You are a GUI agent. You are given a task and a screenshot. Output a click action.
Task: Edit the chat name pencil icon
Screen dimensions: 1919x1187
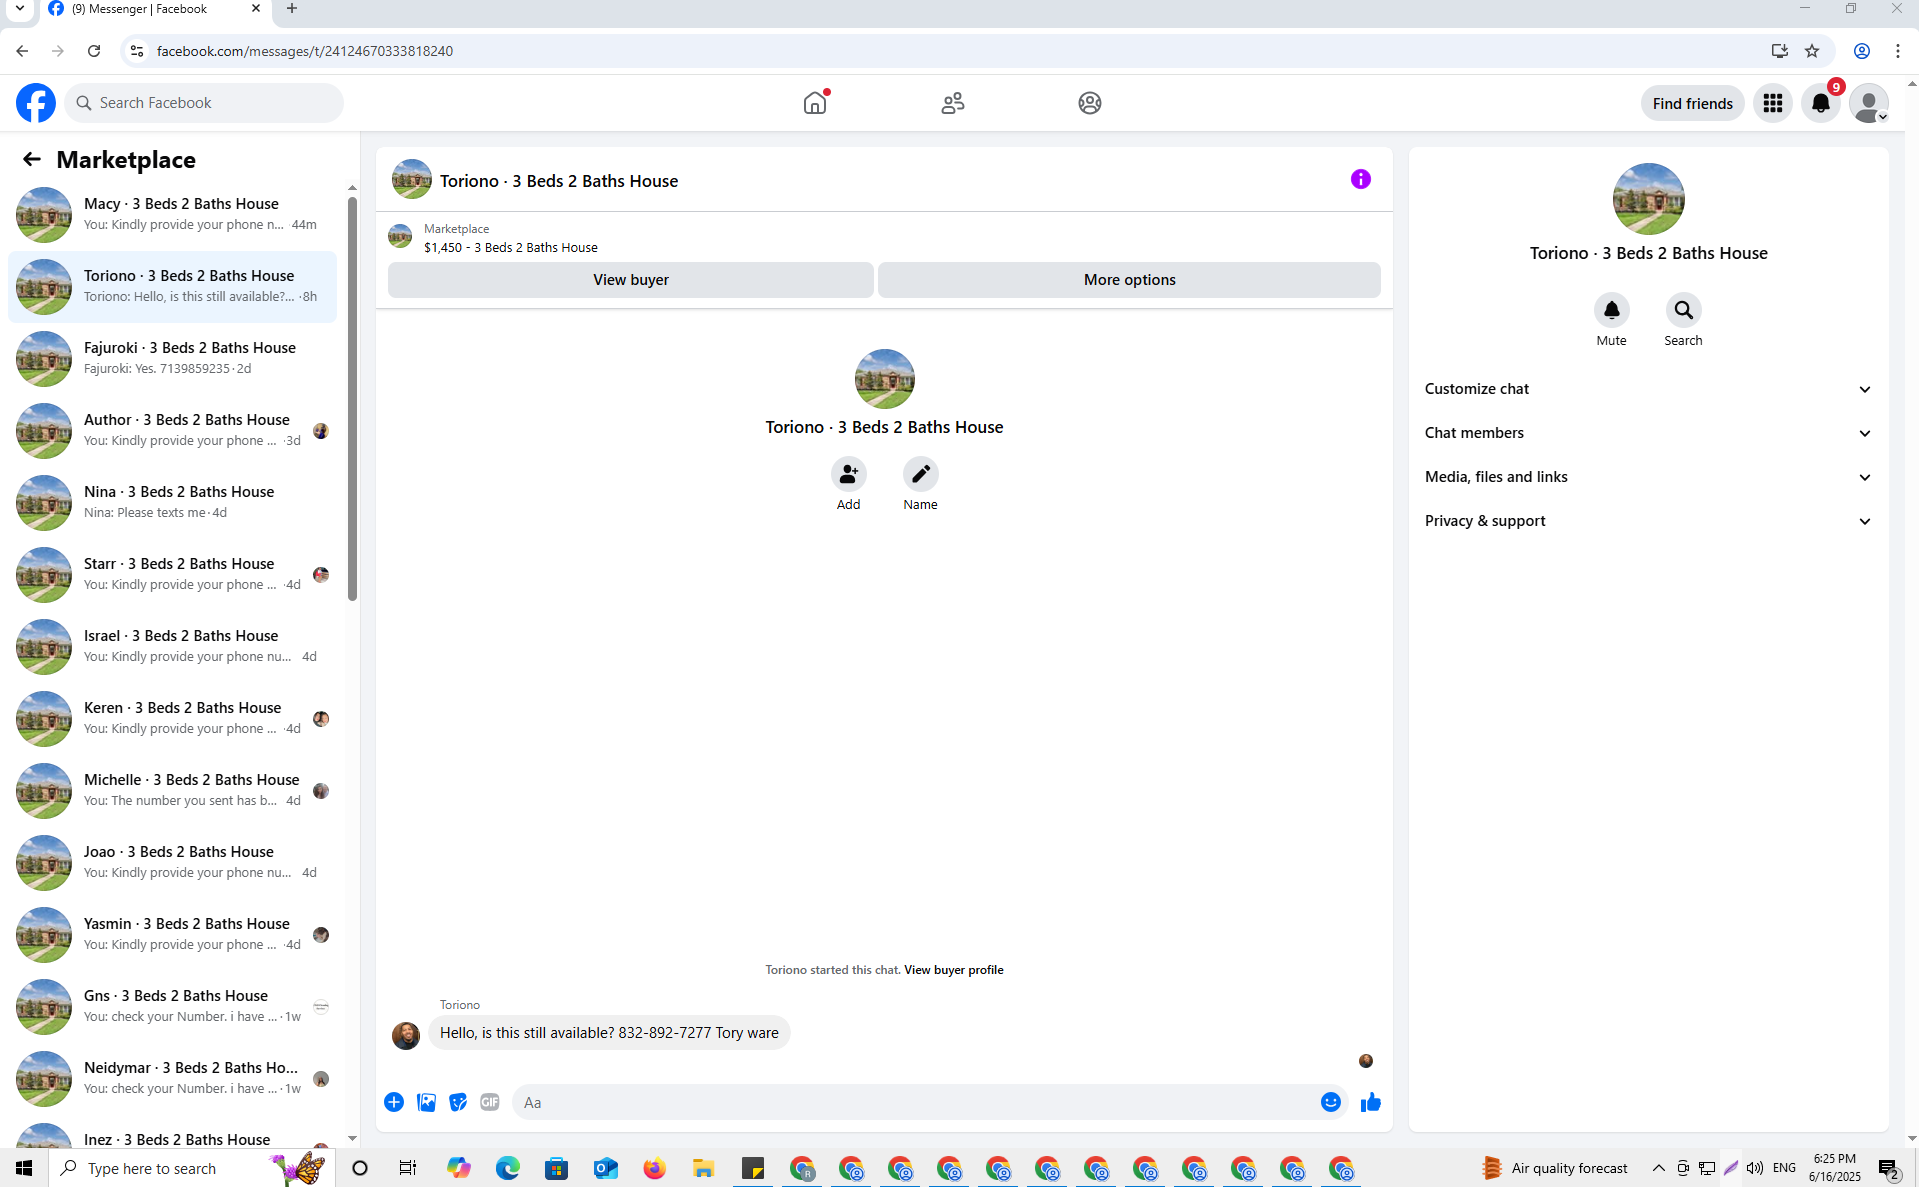click(920, 474)
